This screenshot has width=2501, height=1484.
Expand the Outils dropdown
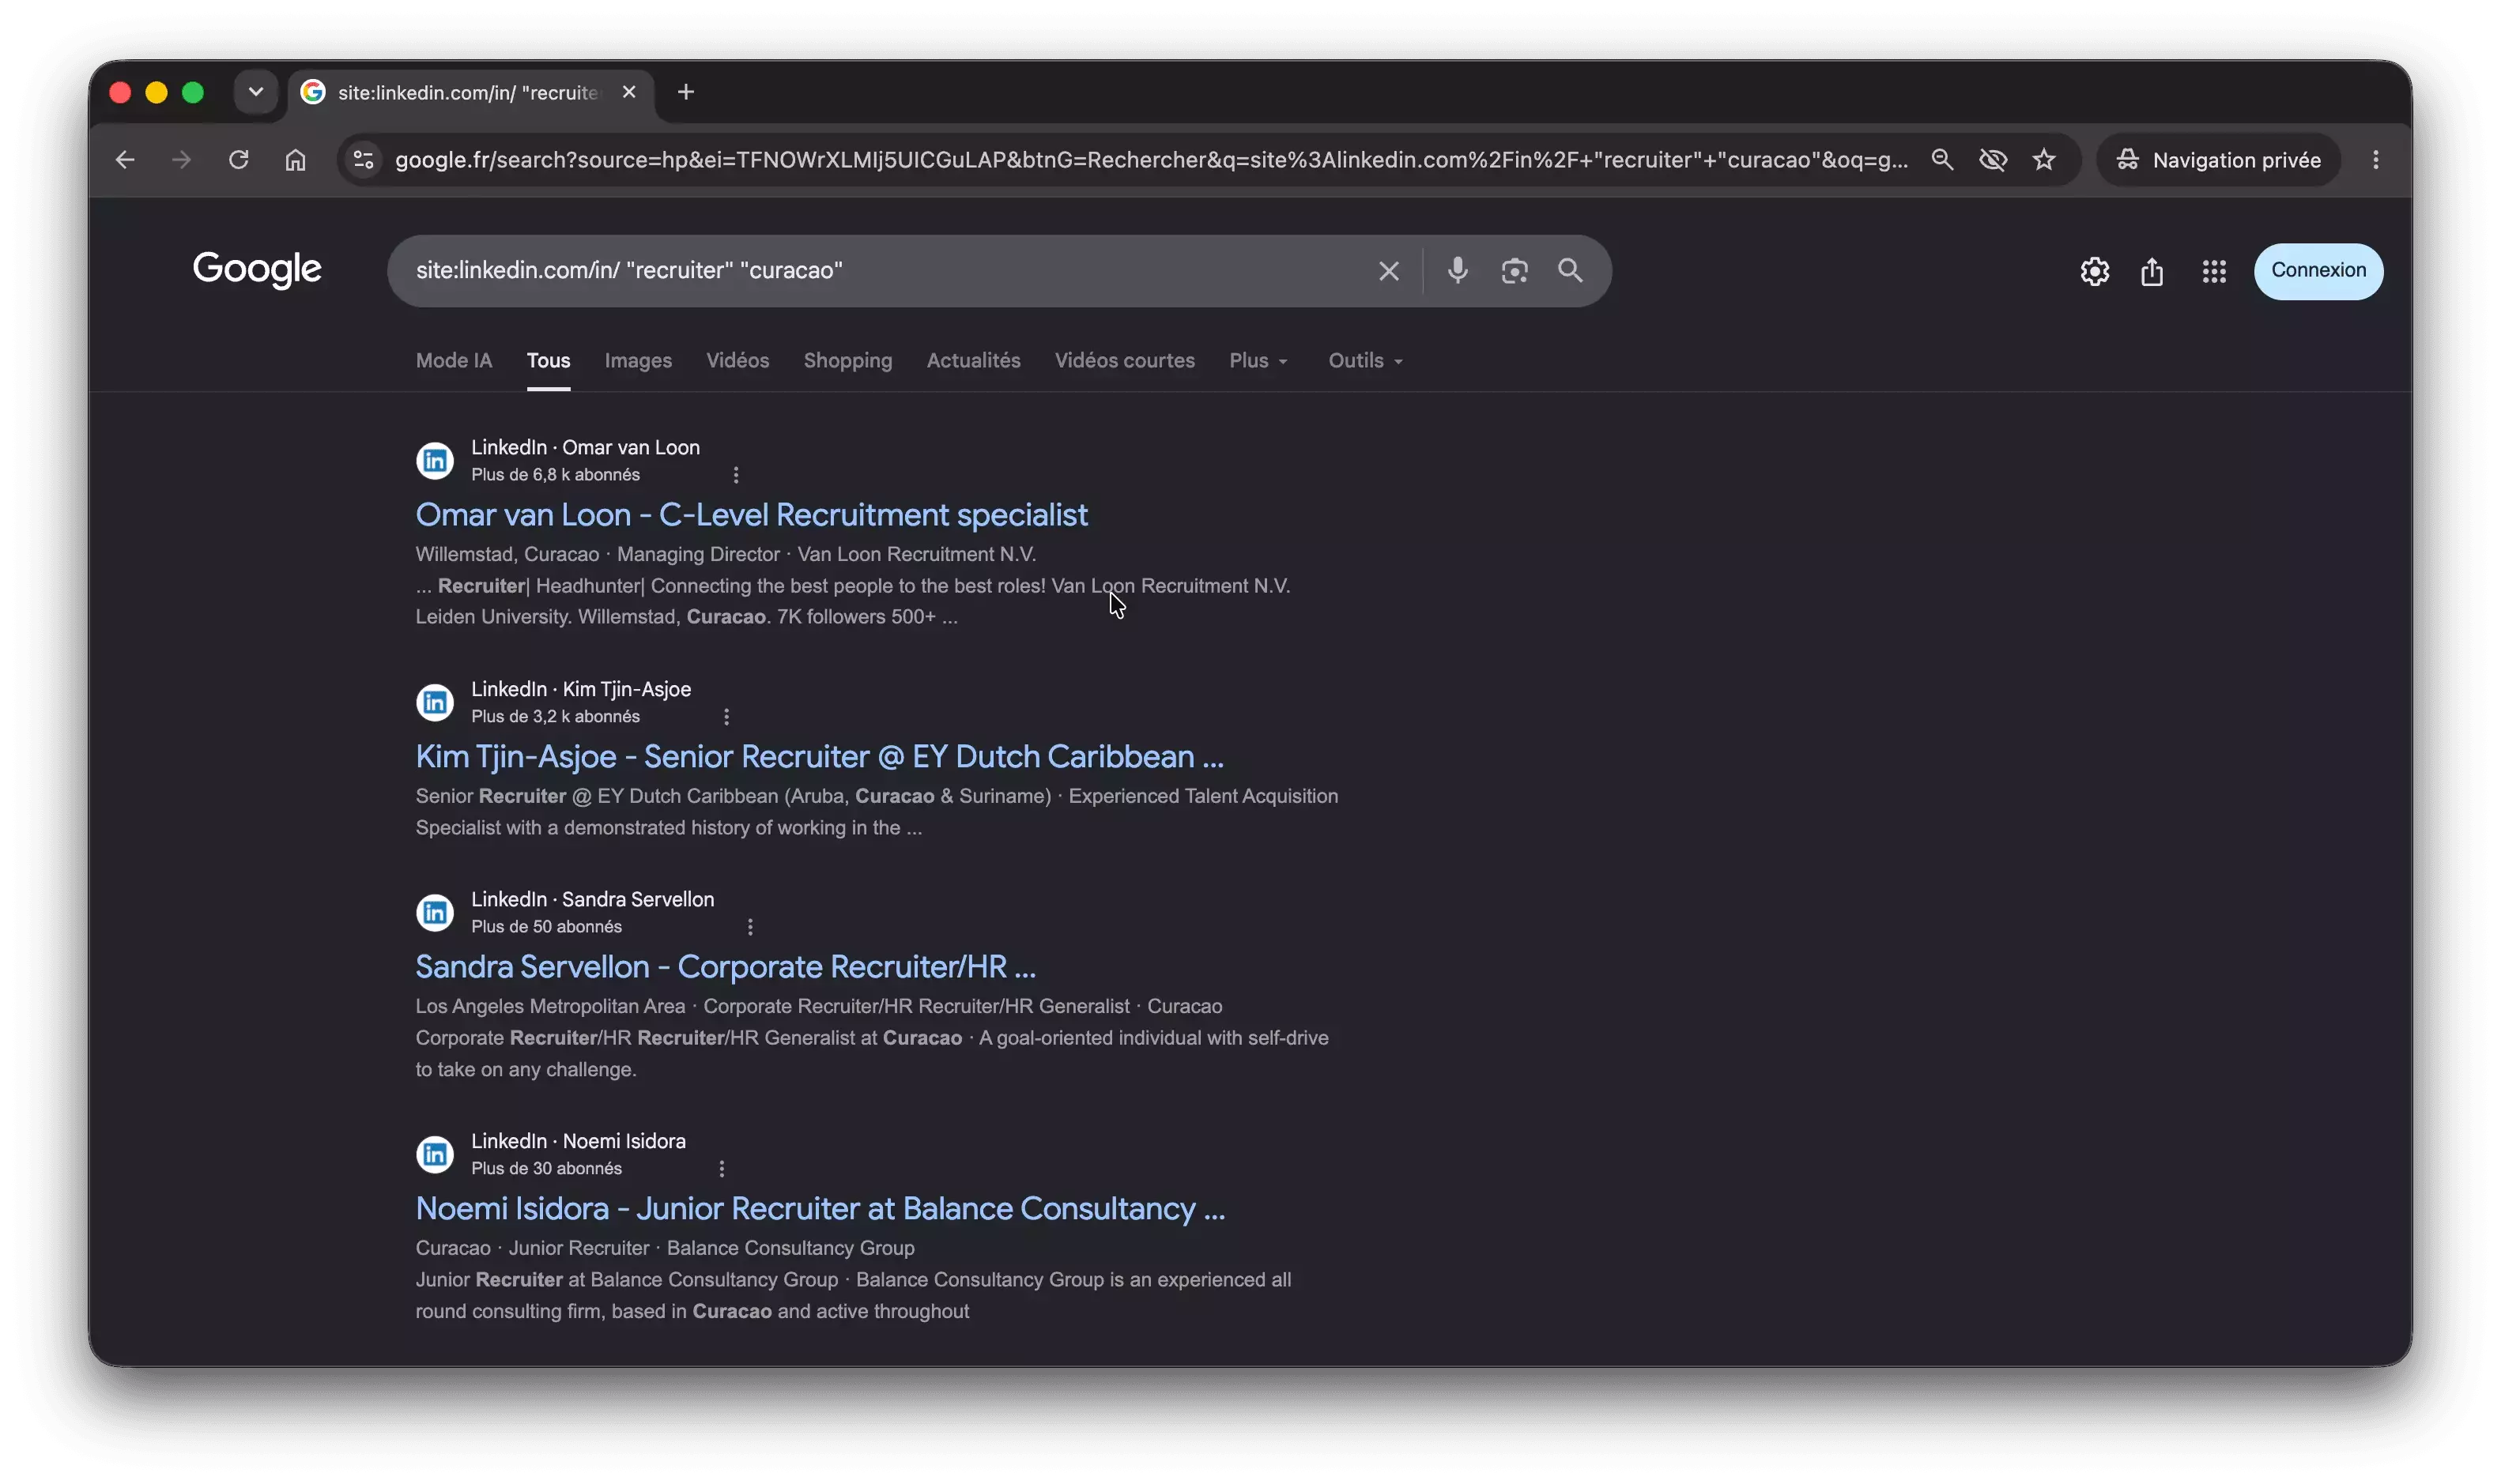click(1366, 361)
